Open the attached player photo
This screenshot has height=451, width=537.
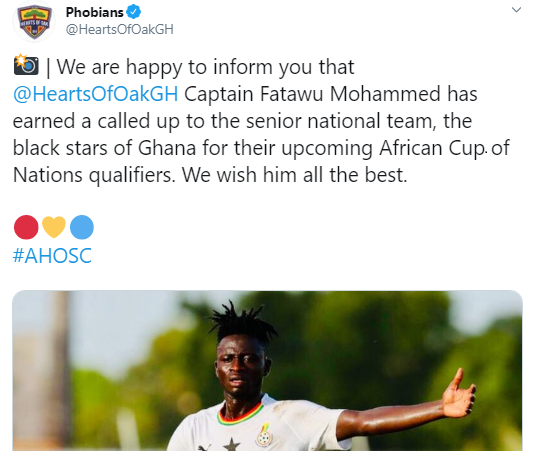tap(267, 371)
